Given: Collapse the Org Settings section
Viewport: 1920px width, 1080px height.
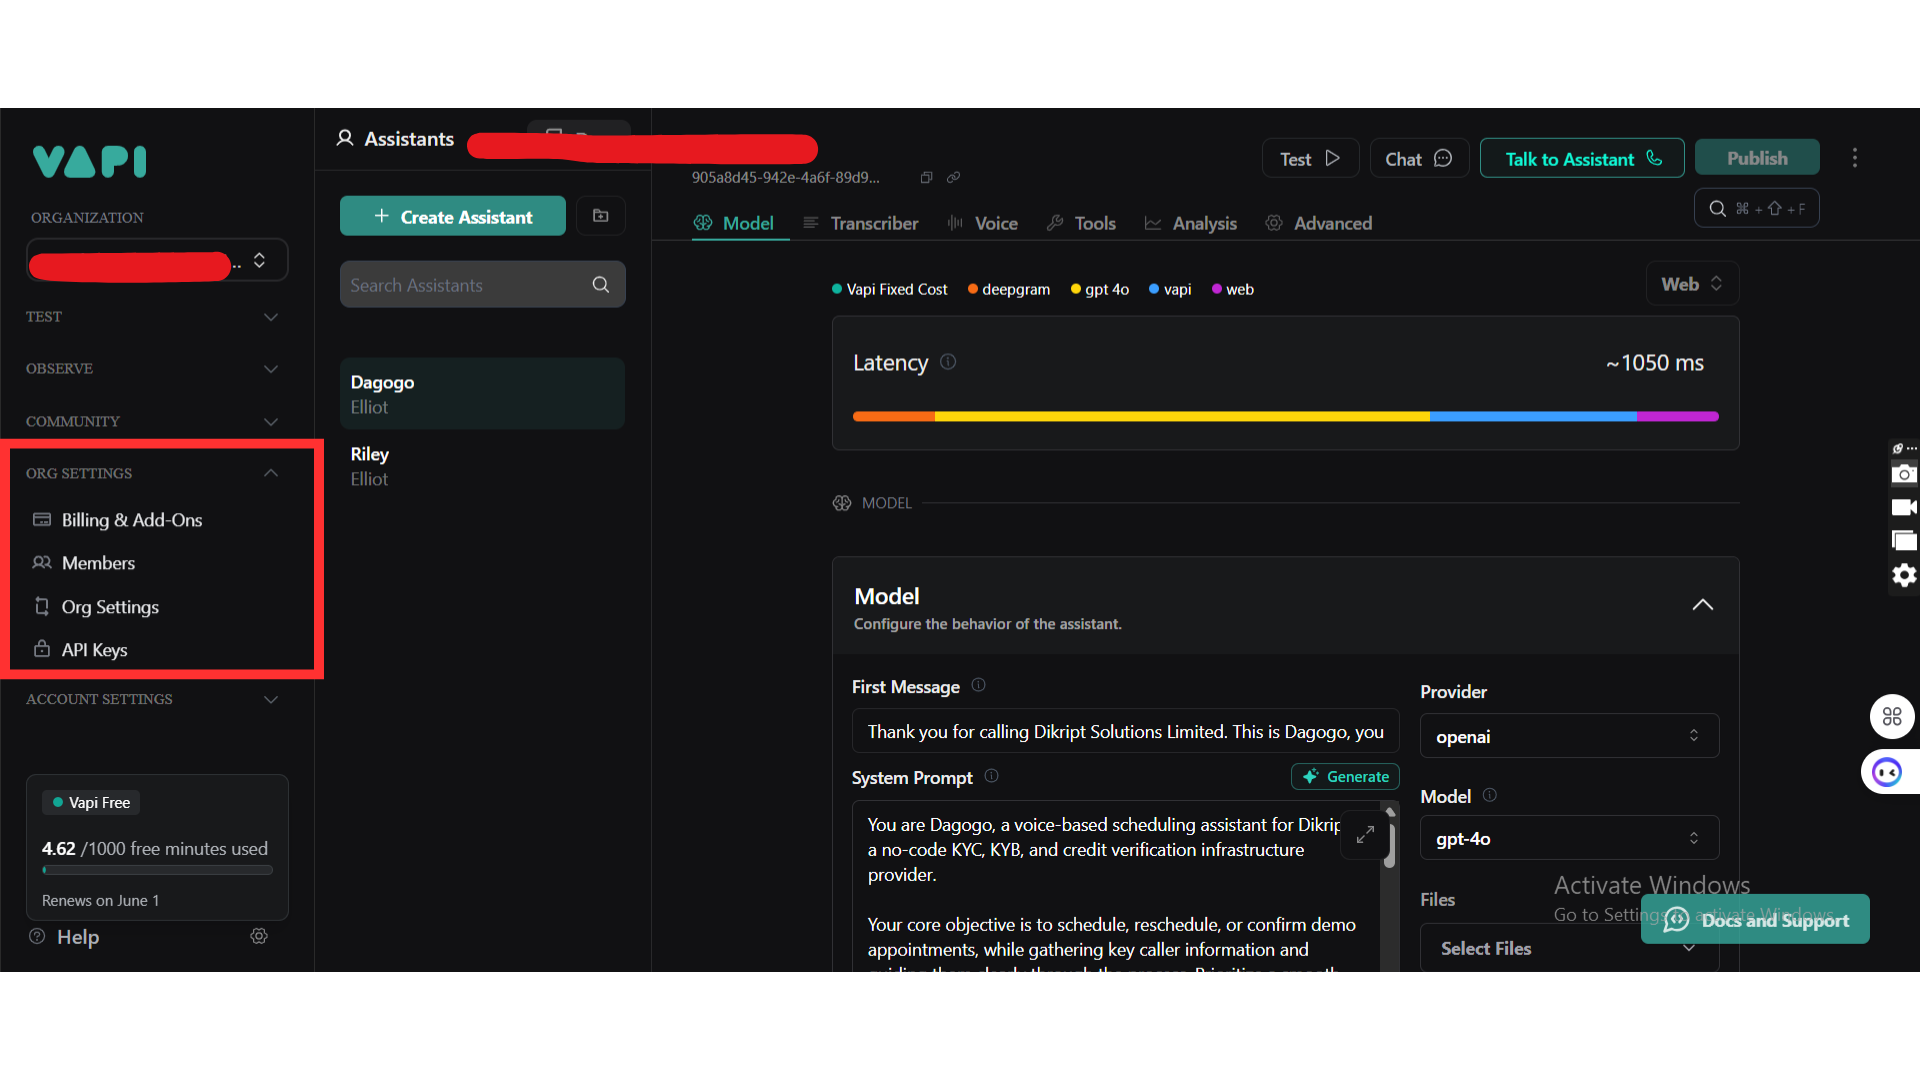Looking at the screenshot, I should (270, 473).
